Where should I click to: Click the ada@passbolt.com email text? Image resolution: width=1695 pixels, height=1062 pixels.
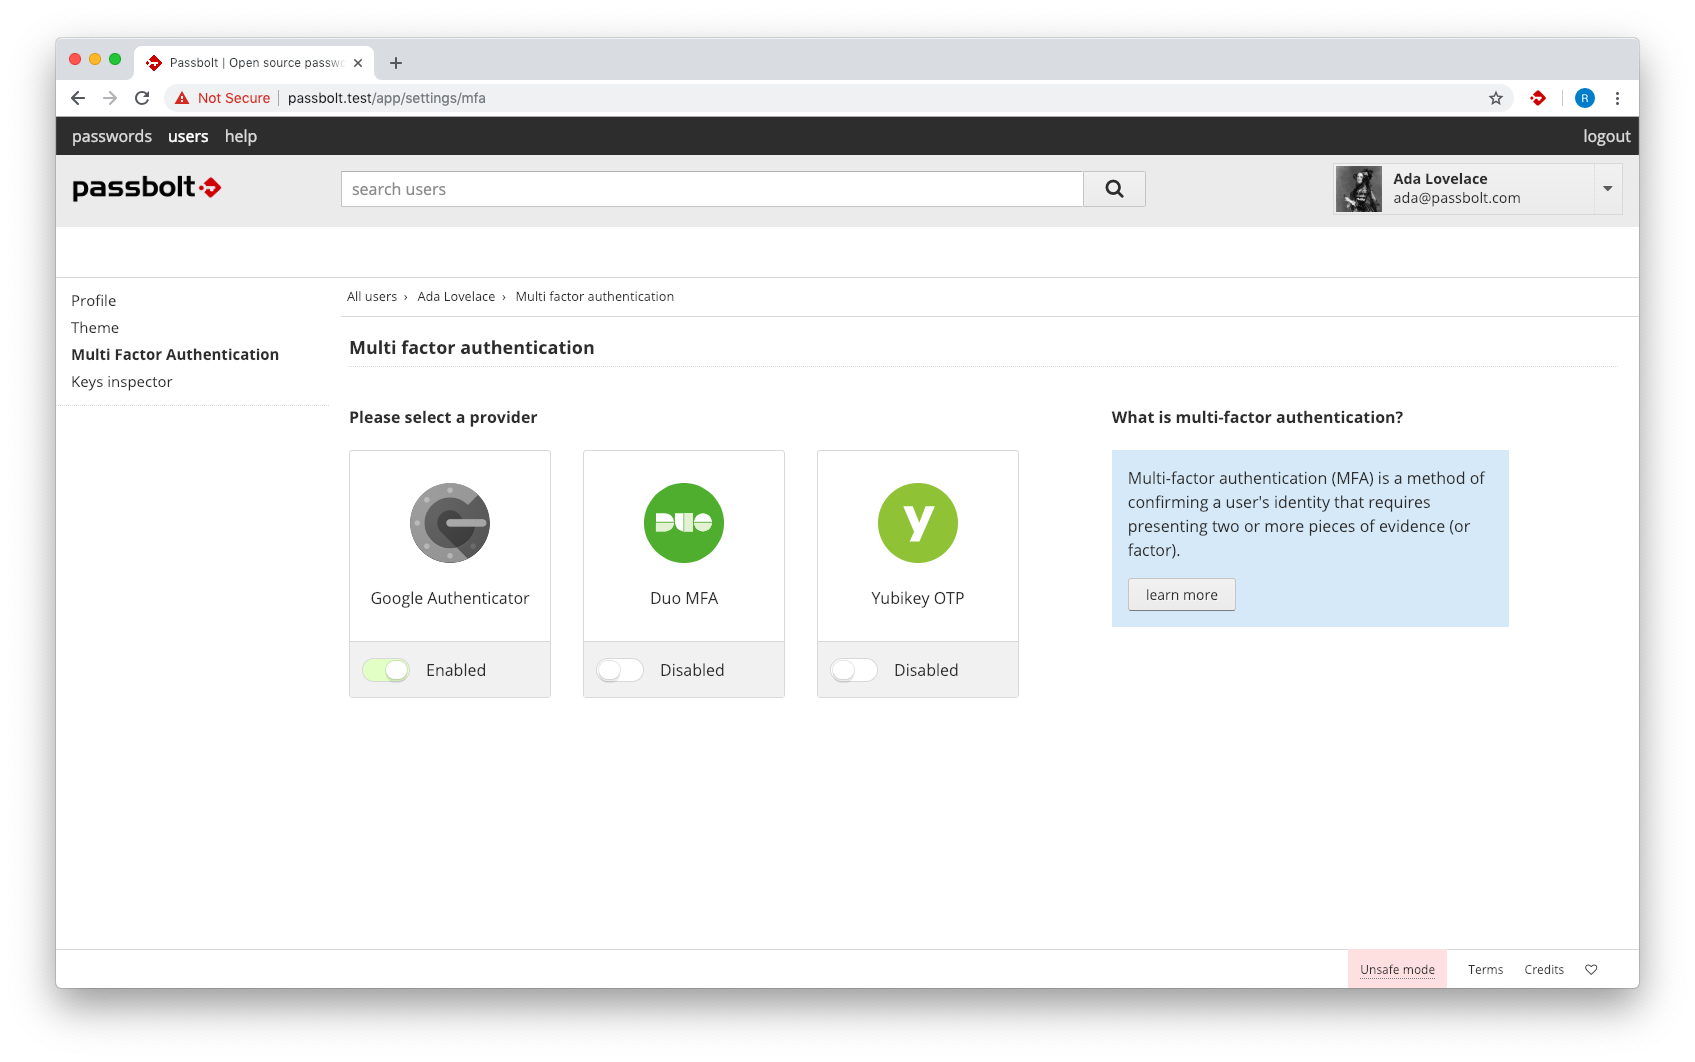click(x=1457, y=198)
